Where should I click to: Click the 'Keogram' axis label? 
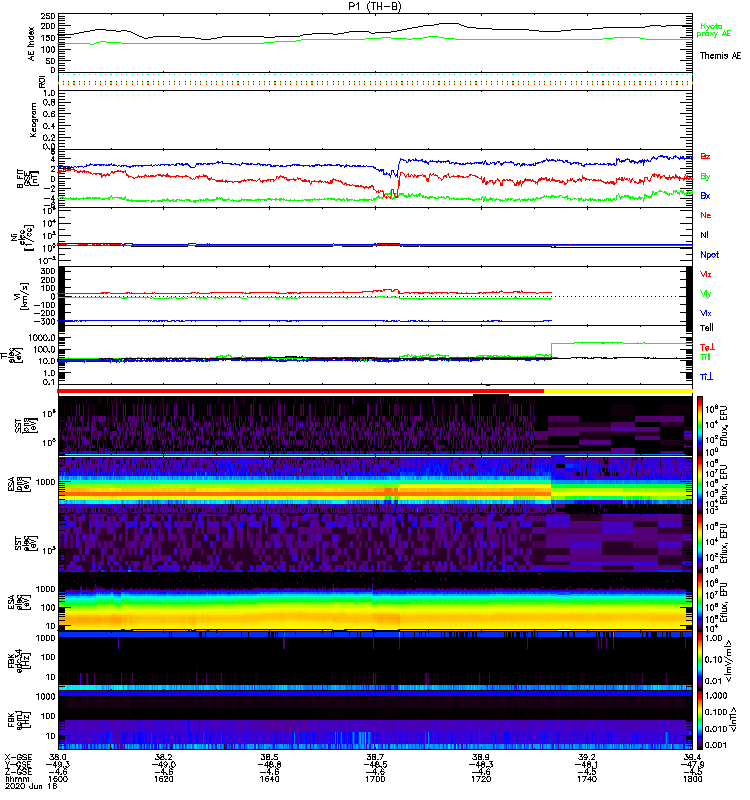[x=33, y=119]
